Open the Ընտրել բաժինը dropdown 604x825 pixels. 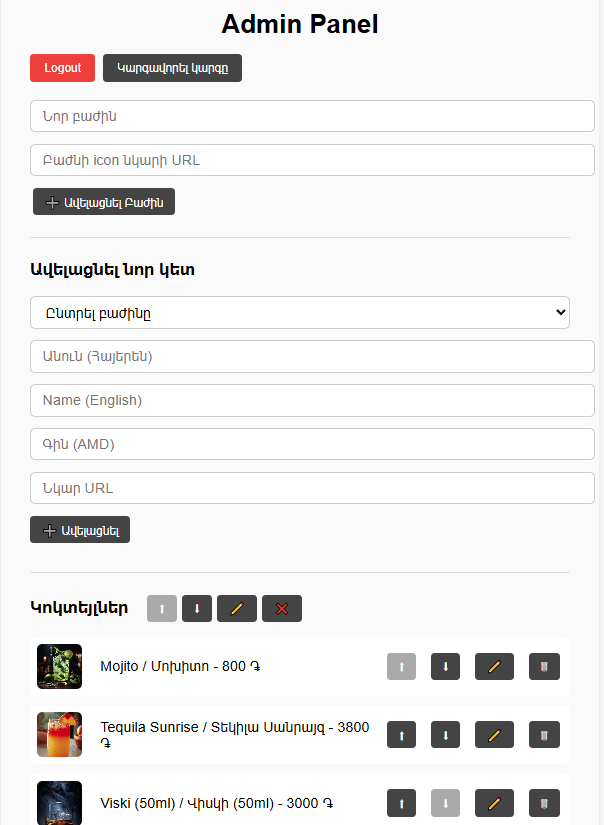pyautogui.click(x=300, y=313)
